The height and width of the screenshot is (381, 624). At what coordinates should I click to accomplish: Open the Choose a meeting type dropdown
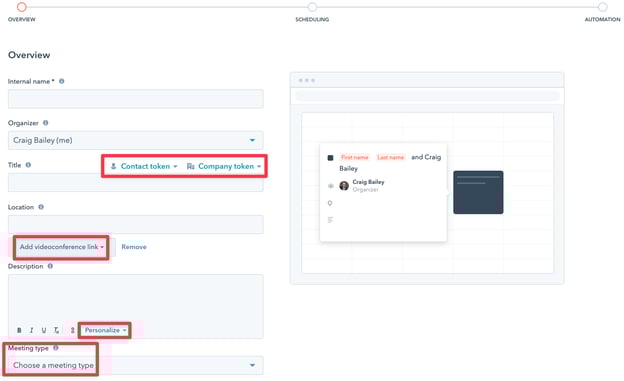(x=136, y=365)
